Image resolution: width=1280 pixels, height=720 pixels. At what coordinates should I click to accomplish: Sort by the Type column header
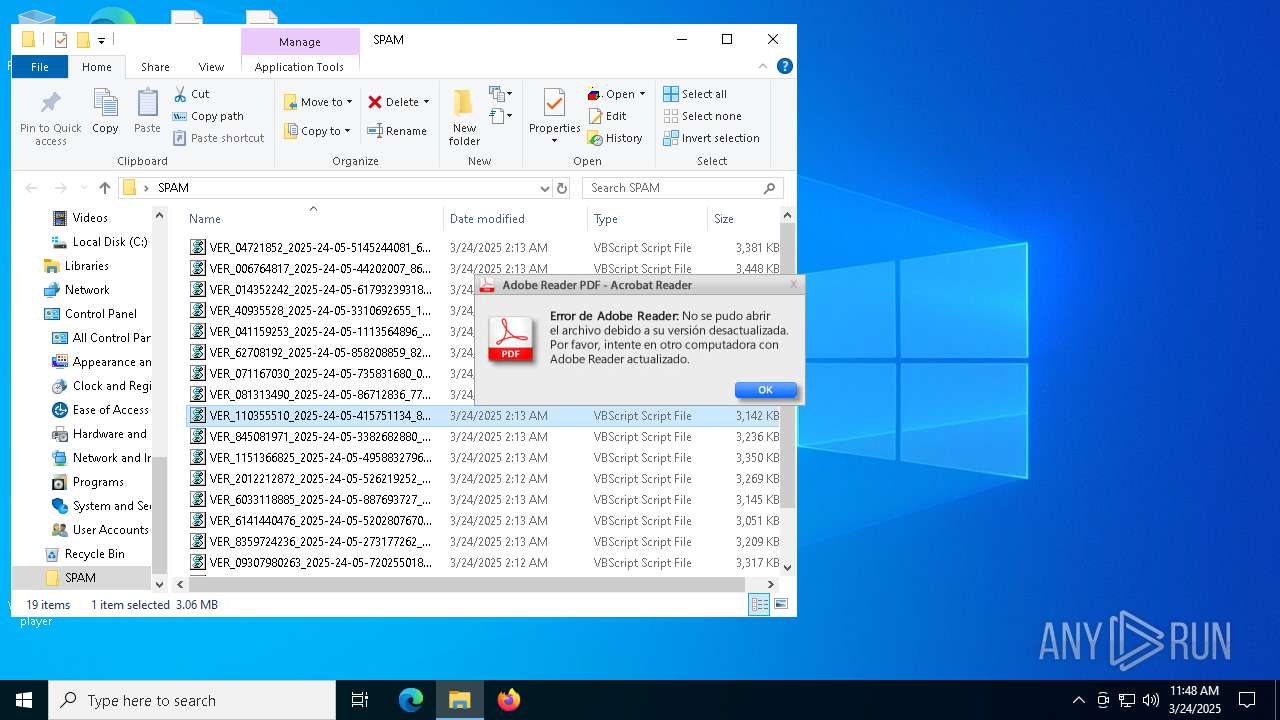pos(647,218)
